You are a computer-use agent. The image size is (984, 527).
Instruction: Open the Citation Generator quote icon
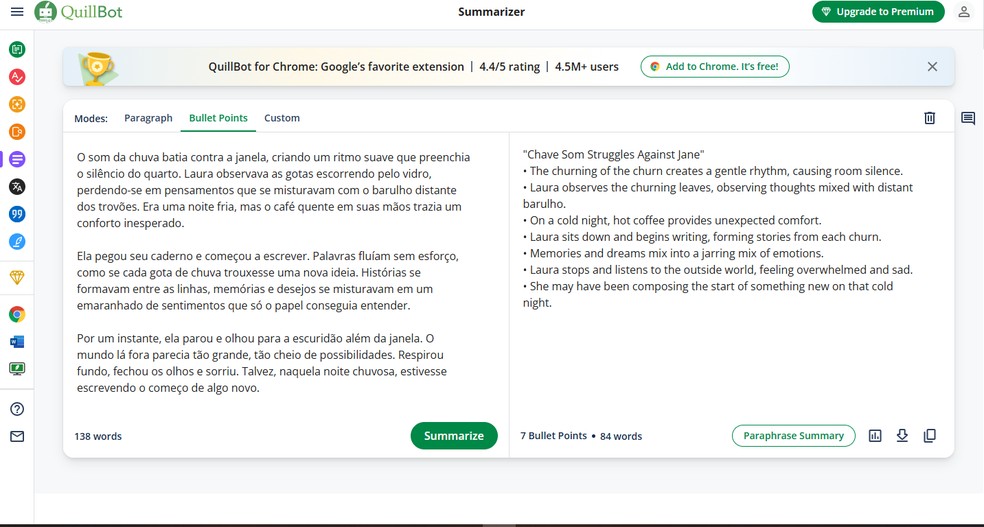[17, 214]
